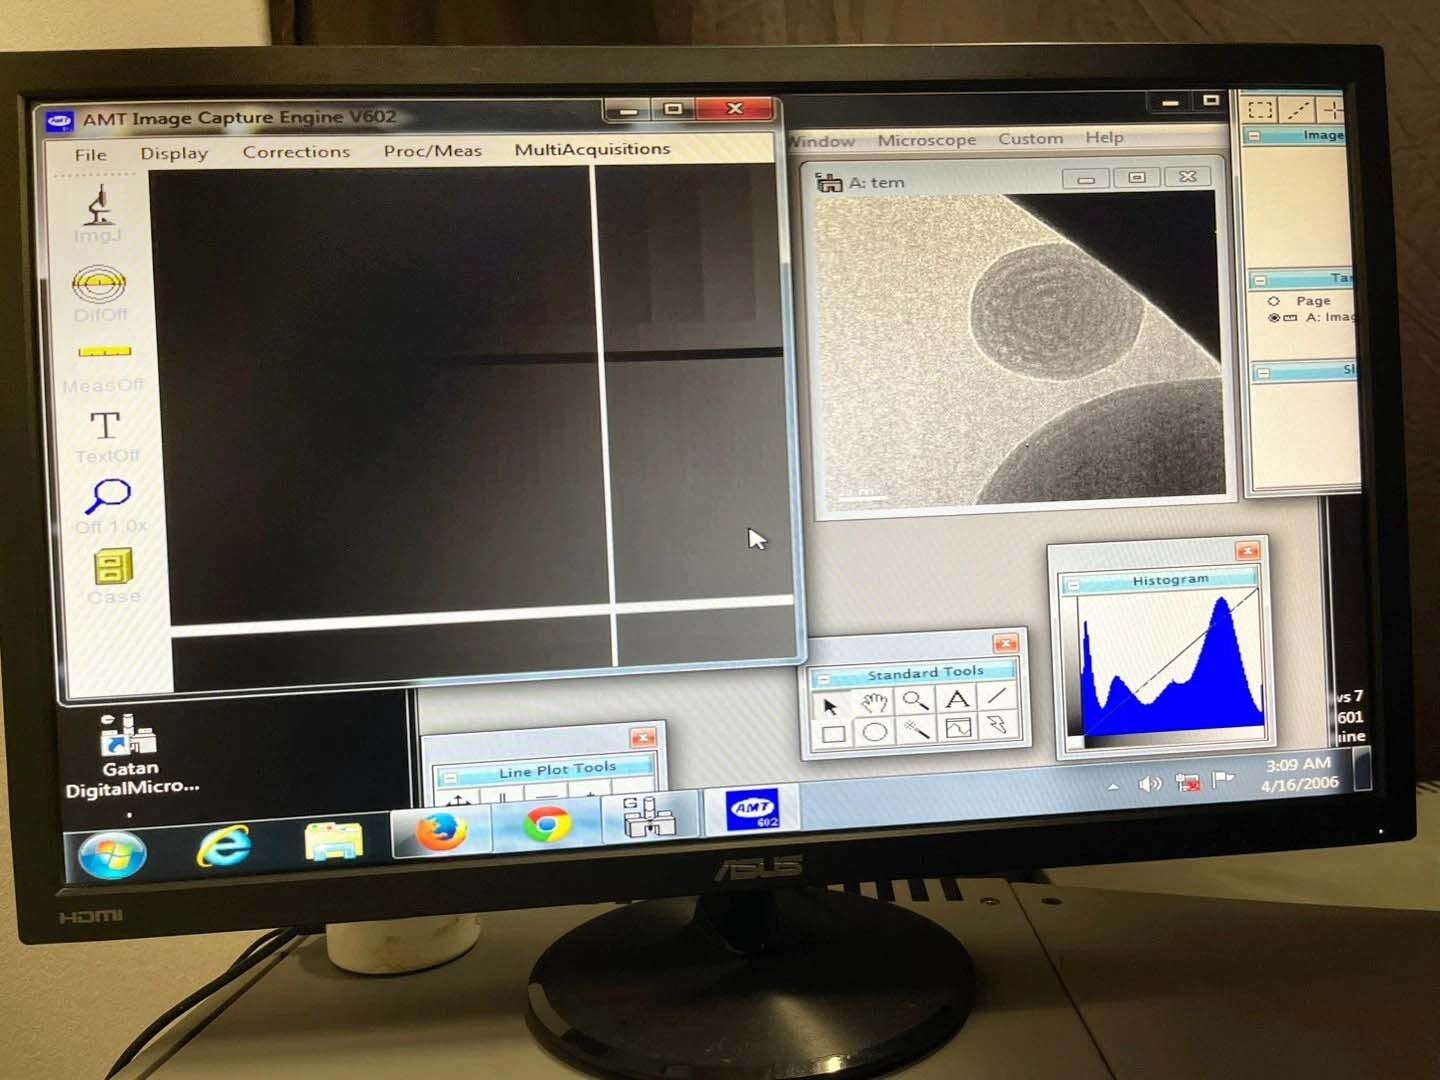Viewport: 1440px width, 1080px height.
Task: Maximize the 'A: tem' image window
Action: (x=1136, y=177)
